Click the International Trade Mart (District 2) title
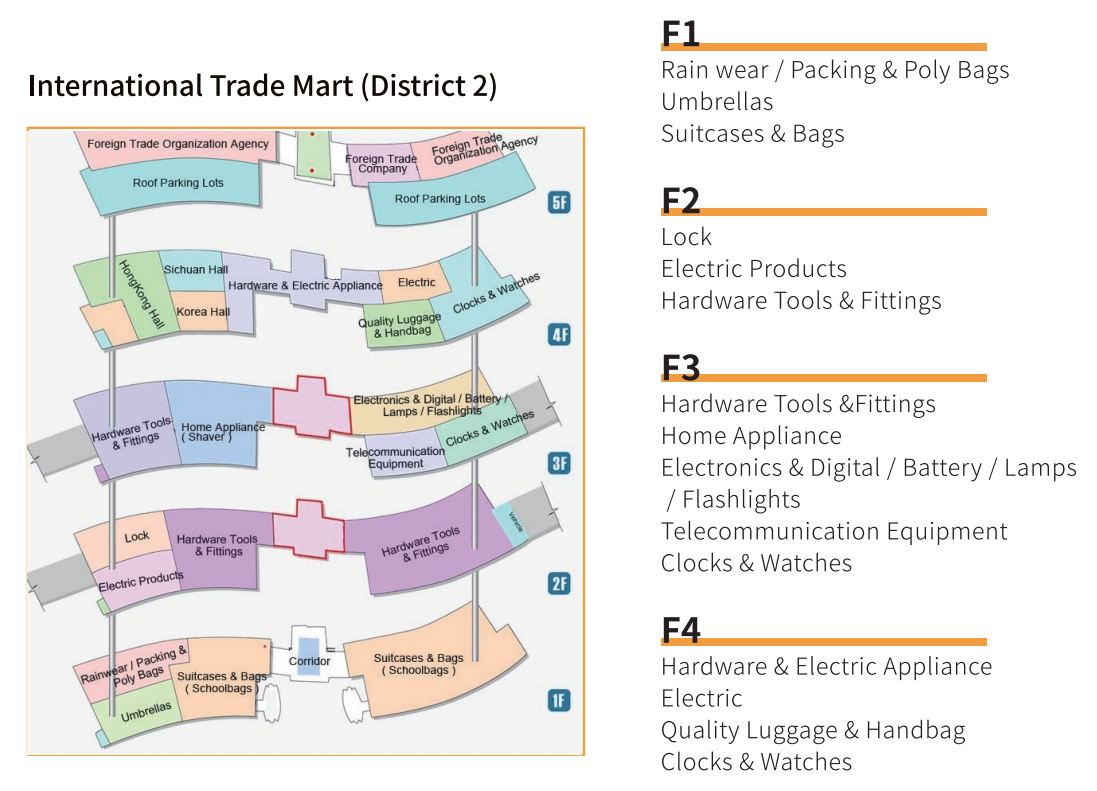The height and width of the screenshot is (791, 1097). [262, 86]
